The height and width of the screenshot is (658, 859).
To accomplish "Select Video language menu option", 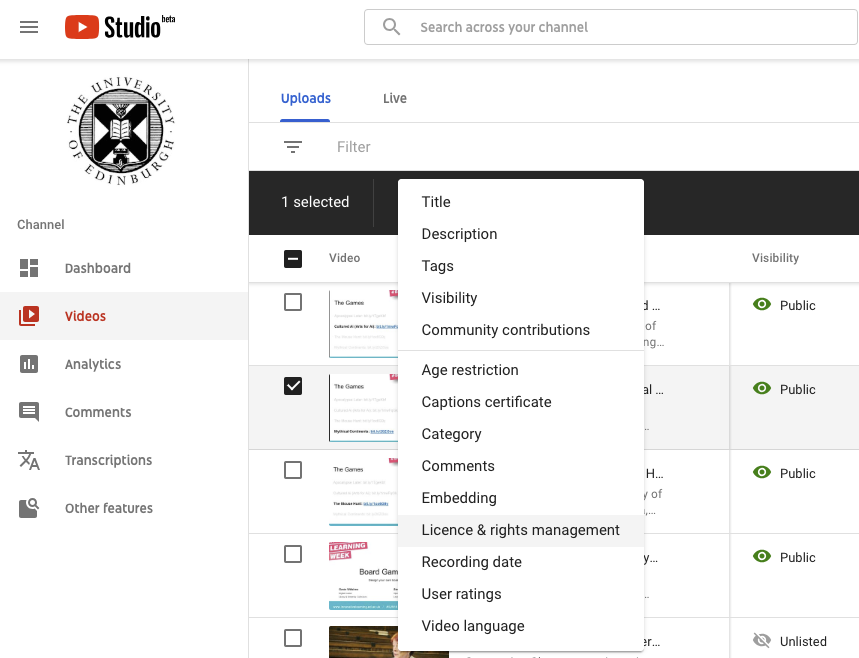I will pos(521,626).
